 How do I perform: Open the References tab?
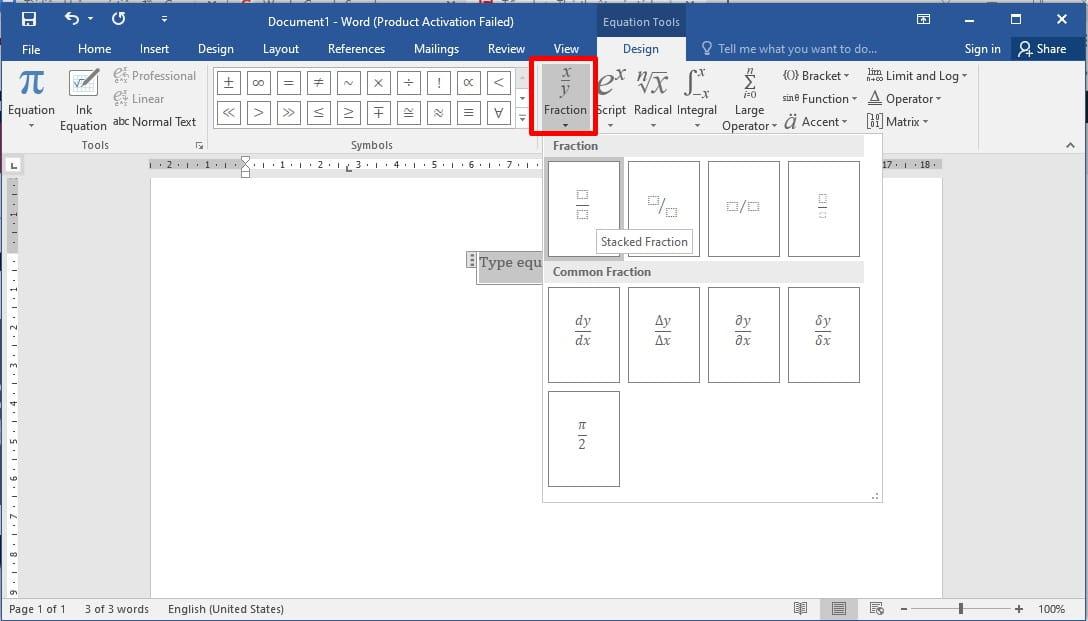tap(356, 48)
